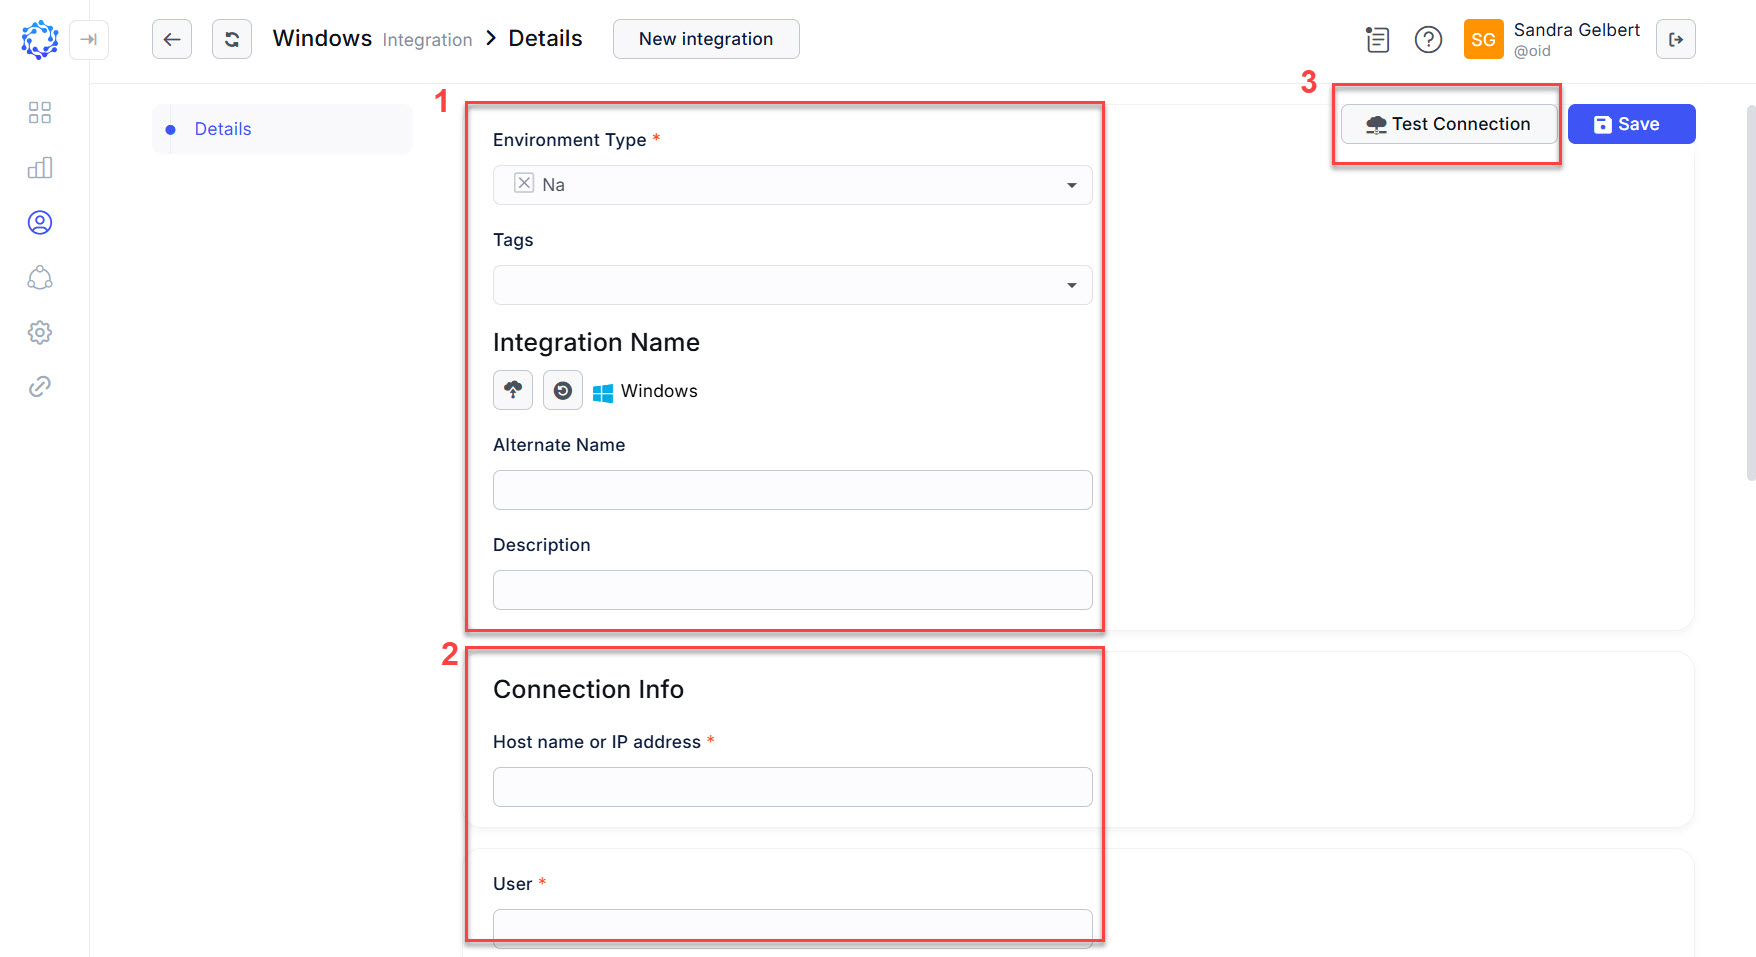Upload a custom logo via the cloud icon

click(512, 390)
